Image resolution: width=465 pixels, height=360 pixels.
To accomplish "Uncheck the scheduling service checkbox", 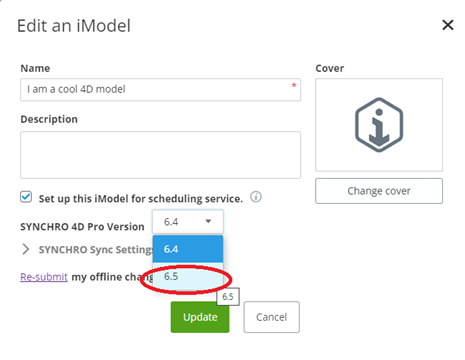I will [x=26, y=197].
